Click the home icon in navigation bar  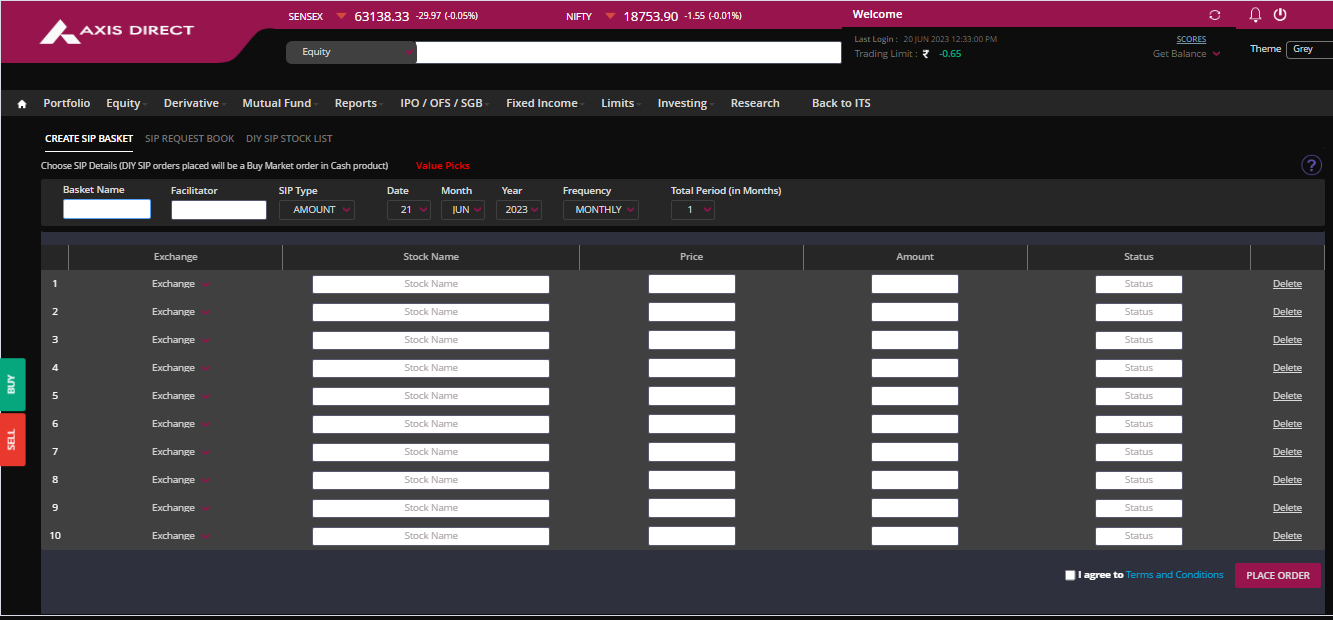click(22, 104)
